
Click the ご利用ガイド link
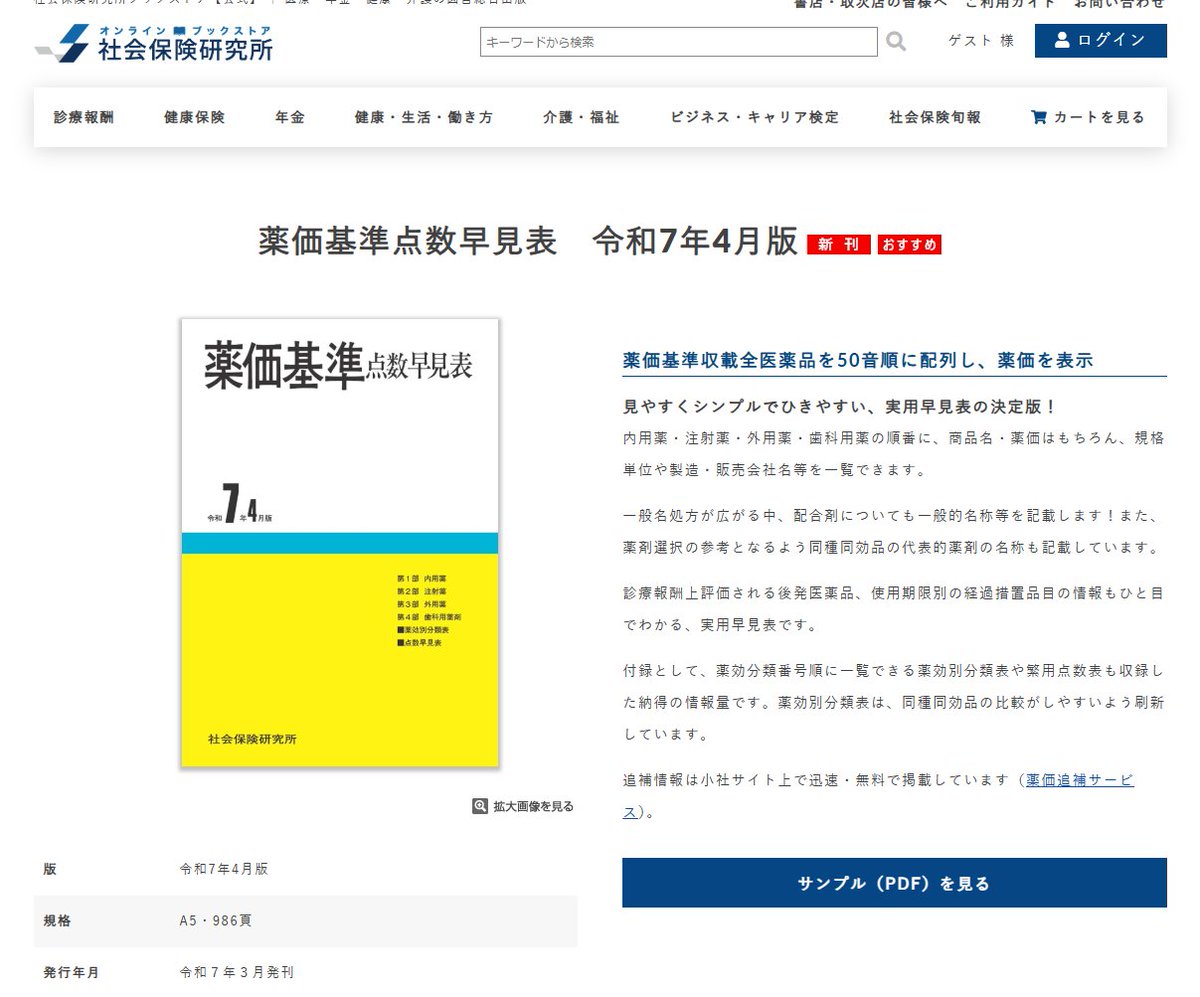coord(1010,4)
